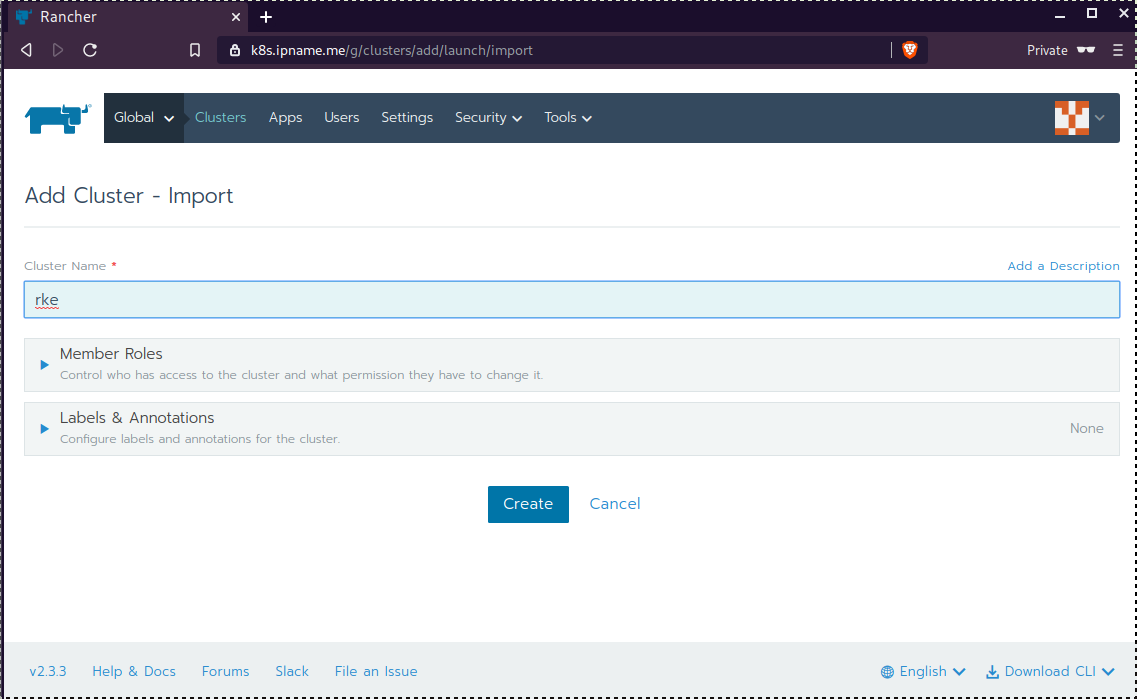This screenshot has height=699, width=1137.
Task: Focus the Cluster Name input field
Action: click(571, 300)
